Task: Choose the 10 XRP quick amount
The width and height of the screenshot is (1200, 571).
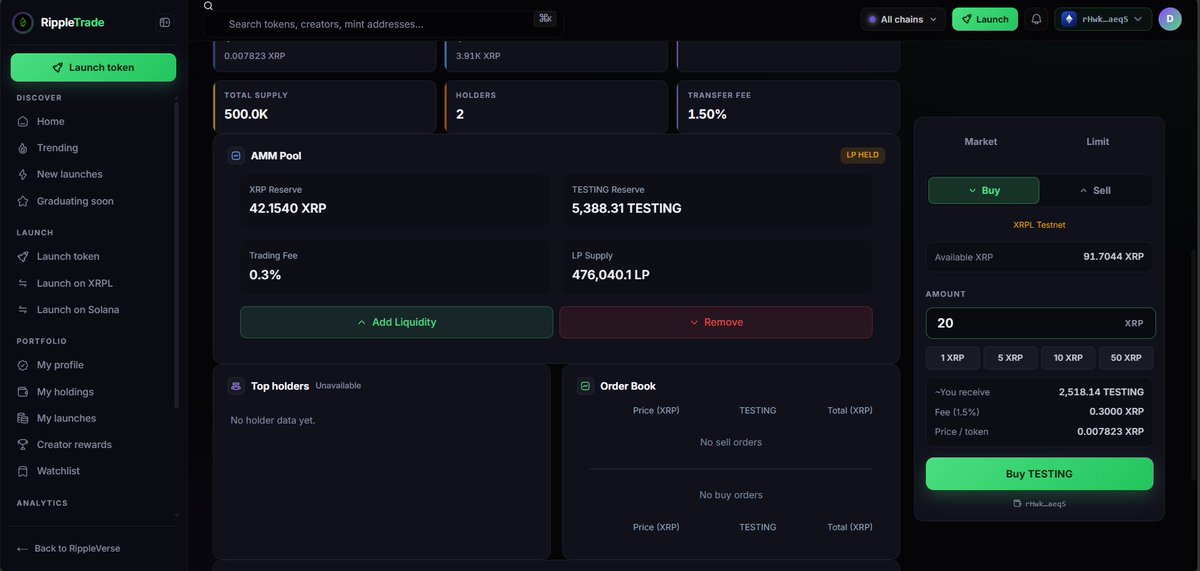Action: tap(1067, 358)
